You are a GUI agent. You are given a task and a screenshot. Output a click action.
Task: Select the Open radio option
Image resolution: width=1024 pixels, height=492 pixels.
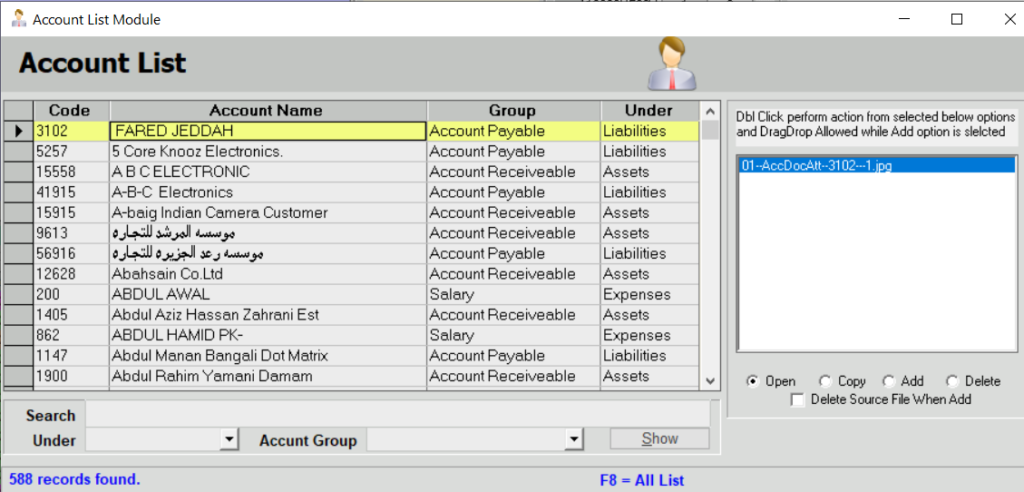click(x=756, y=381)
